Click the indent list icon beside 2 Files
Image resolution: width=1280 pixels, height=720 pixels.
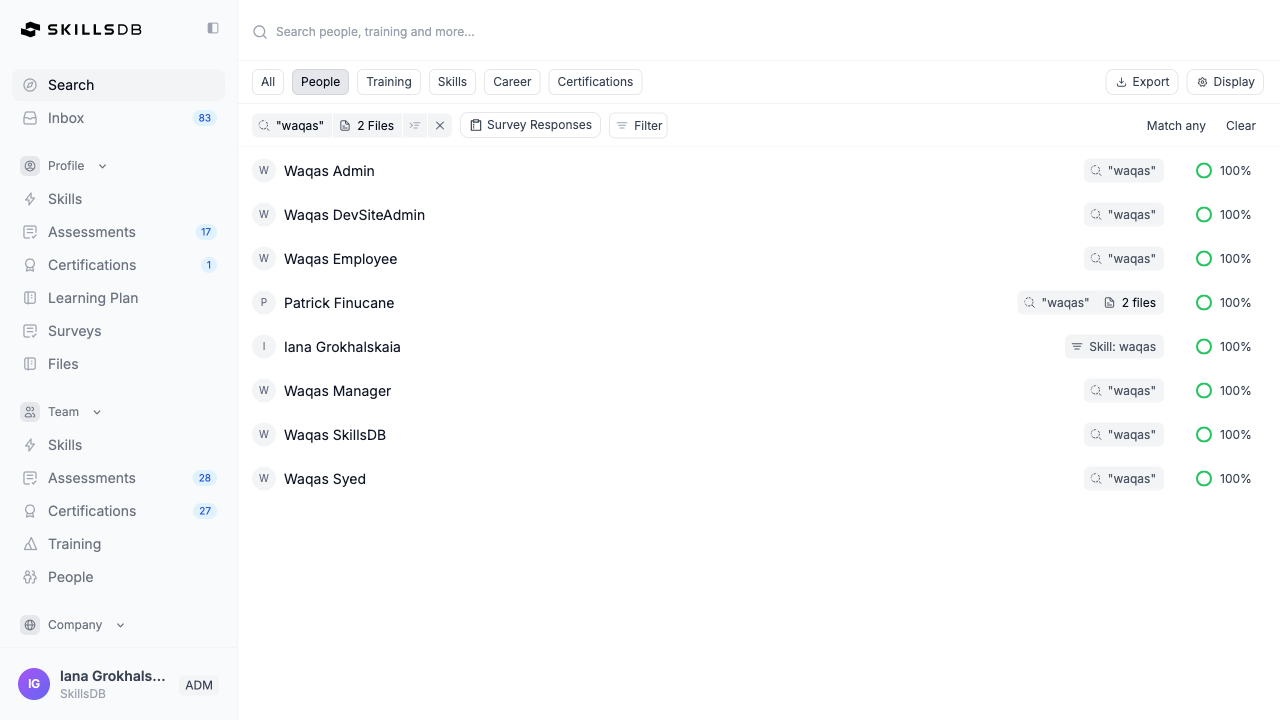[415, 126]
